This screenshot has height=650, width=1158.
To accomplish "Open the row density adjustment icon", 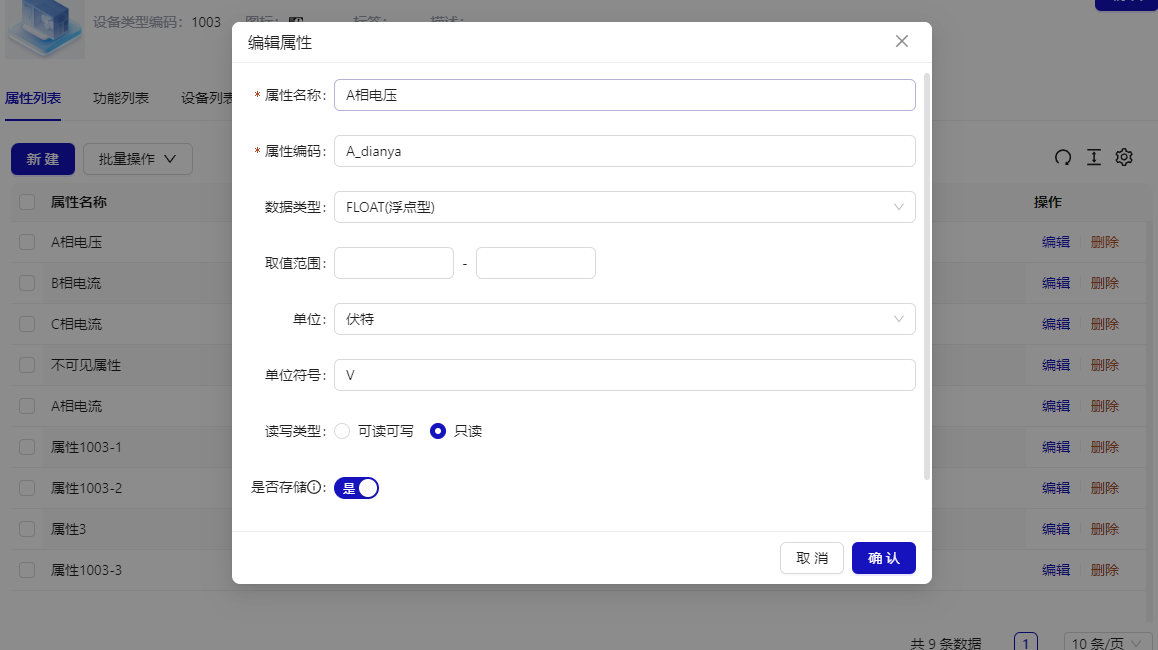I will (x=1093, y=157).
